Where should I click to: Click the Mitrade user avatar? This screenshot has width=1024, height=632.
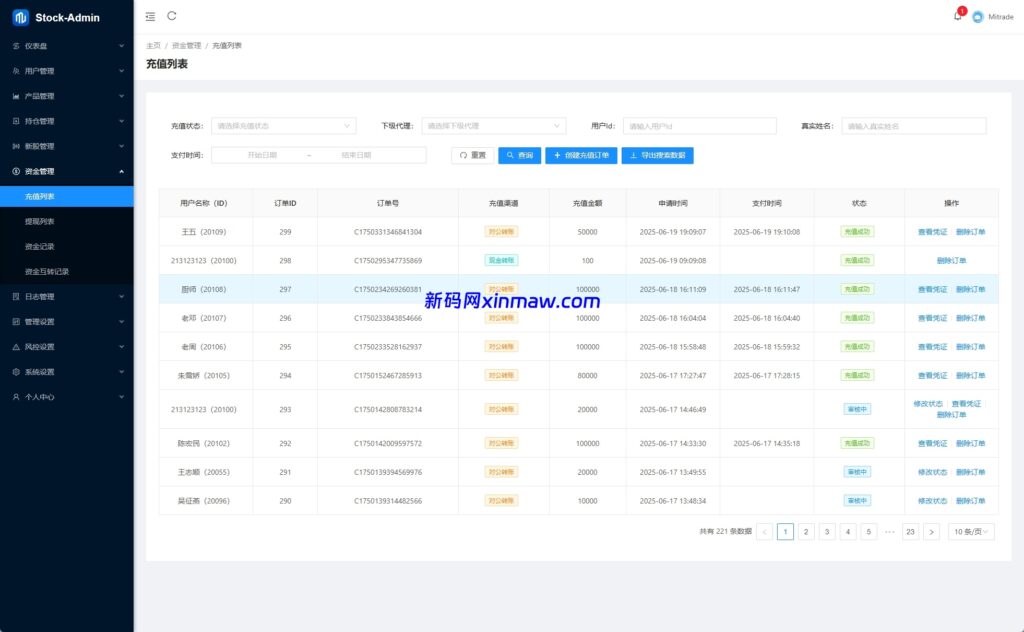pyautogui.click(x=977, y=17)
